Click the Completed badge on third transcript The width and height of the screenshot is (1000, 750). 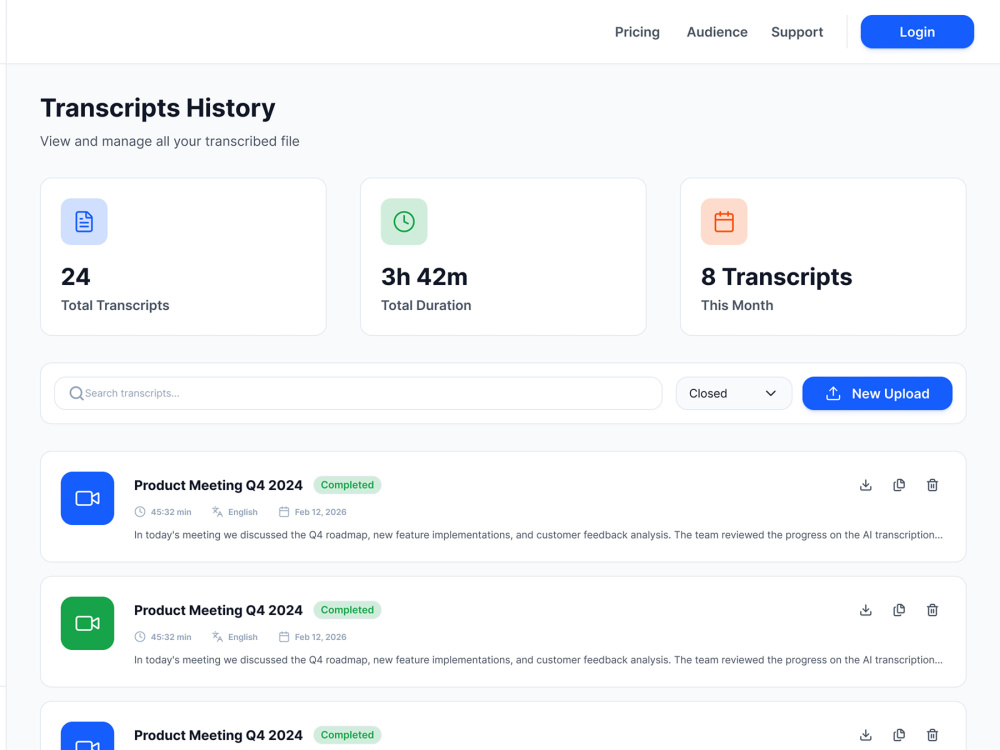pos(348,735)
